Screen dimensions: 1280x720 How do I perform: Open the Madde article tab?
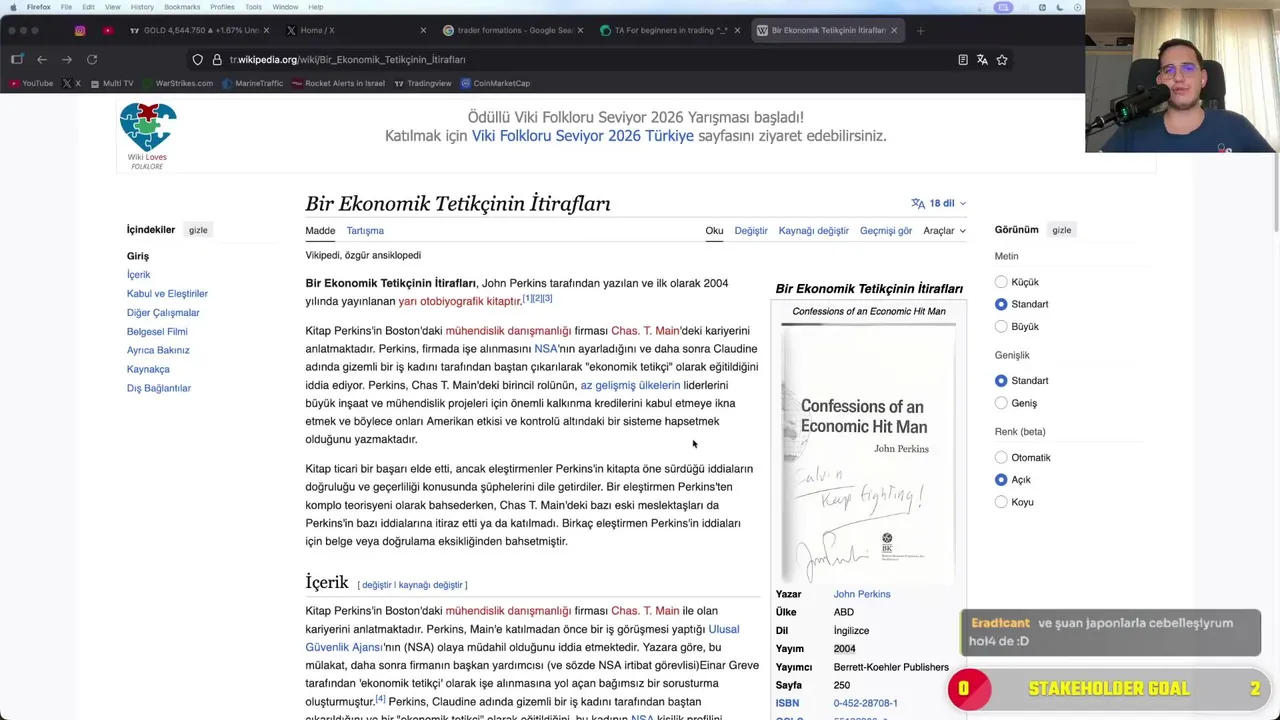[x=320, y=231]
